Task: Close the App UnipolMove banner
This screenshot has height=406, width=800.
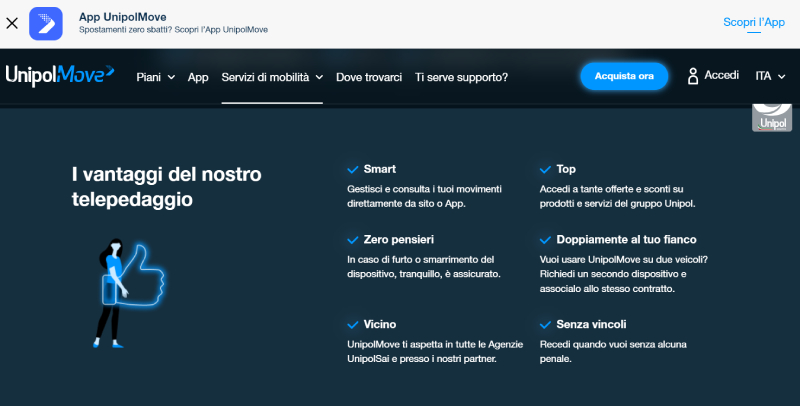Action: pos(12,23)
